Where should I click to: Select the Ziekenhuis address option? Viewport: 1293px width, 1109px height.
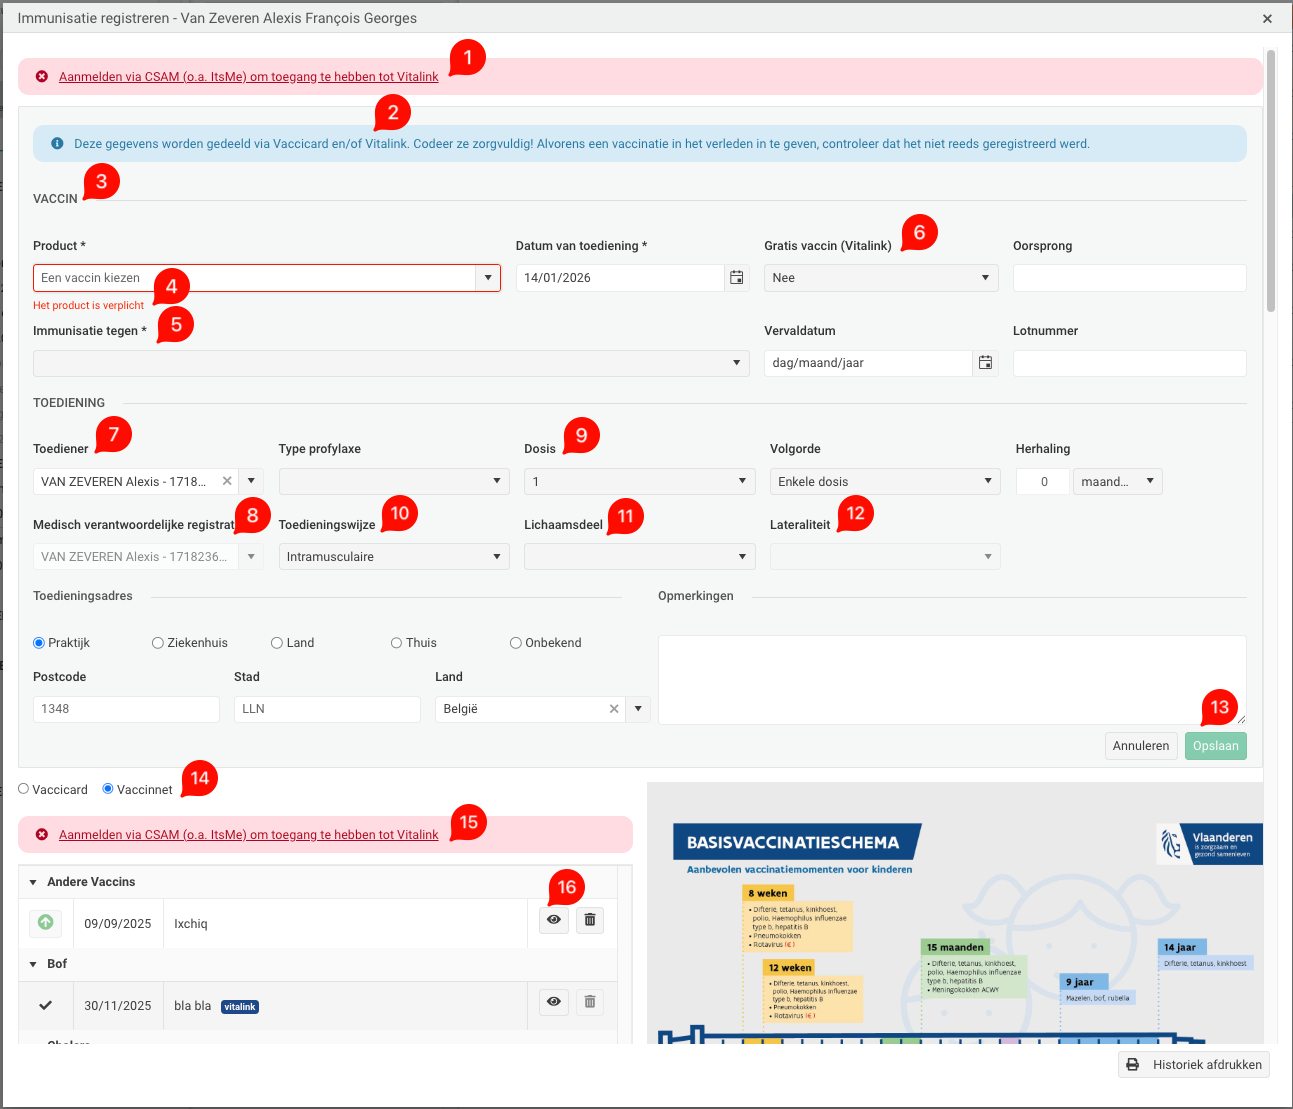coord(158,643)
